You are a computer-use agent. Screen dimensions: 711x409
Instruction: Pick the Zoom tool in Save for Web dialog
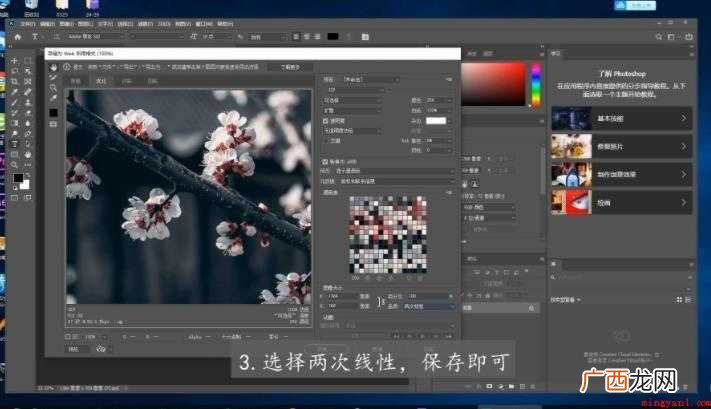[x=54, y=88]
